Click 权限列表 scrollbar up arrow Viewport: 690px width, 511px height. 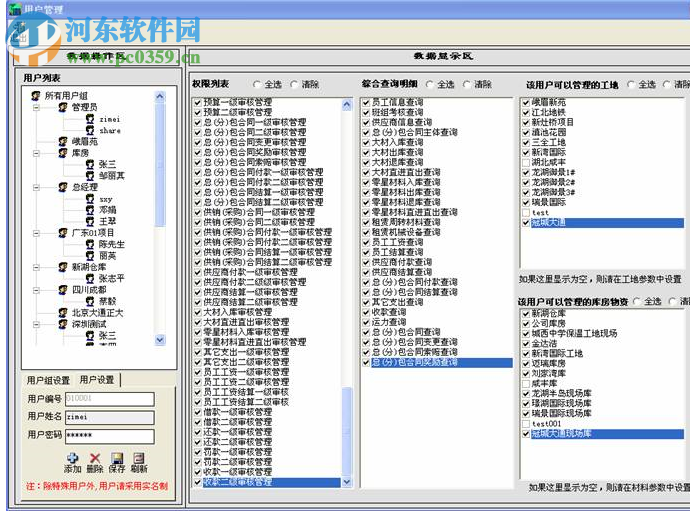347,104
